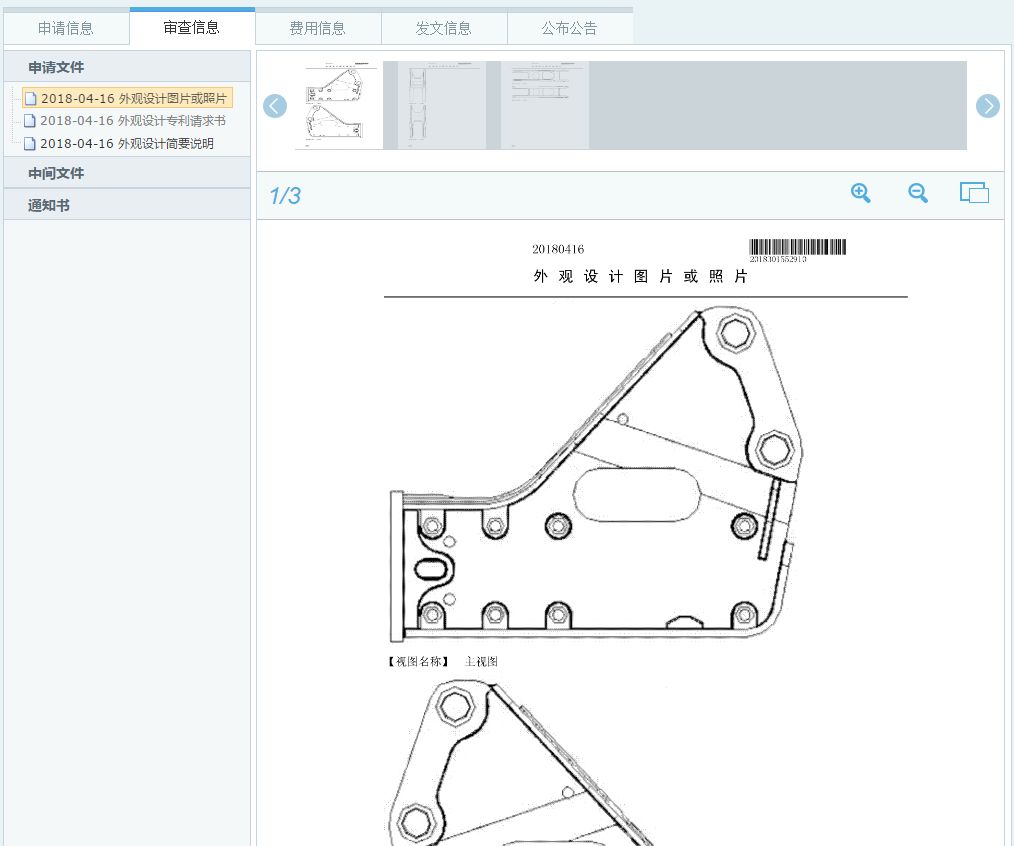1014x846 pixels.
Task: Open the 费用信息 tab
Action: pyautogui.click(x=318, y=28)
